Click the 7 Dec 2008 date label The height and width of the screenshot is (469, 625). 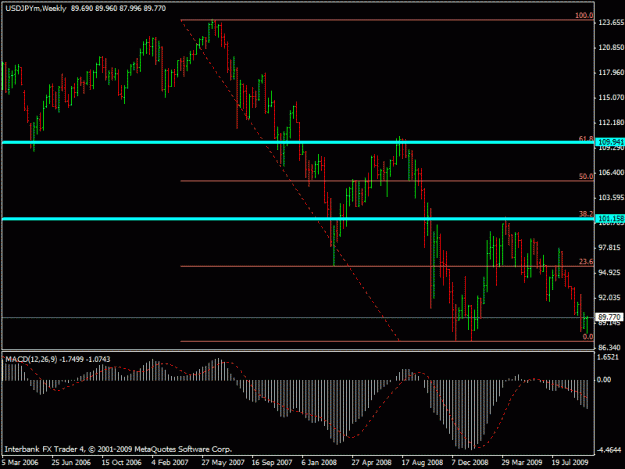click(470, 462)
